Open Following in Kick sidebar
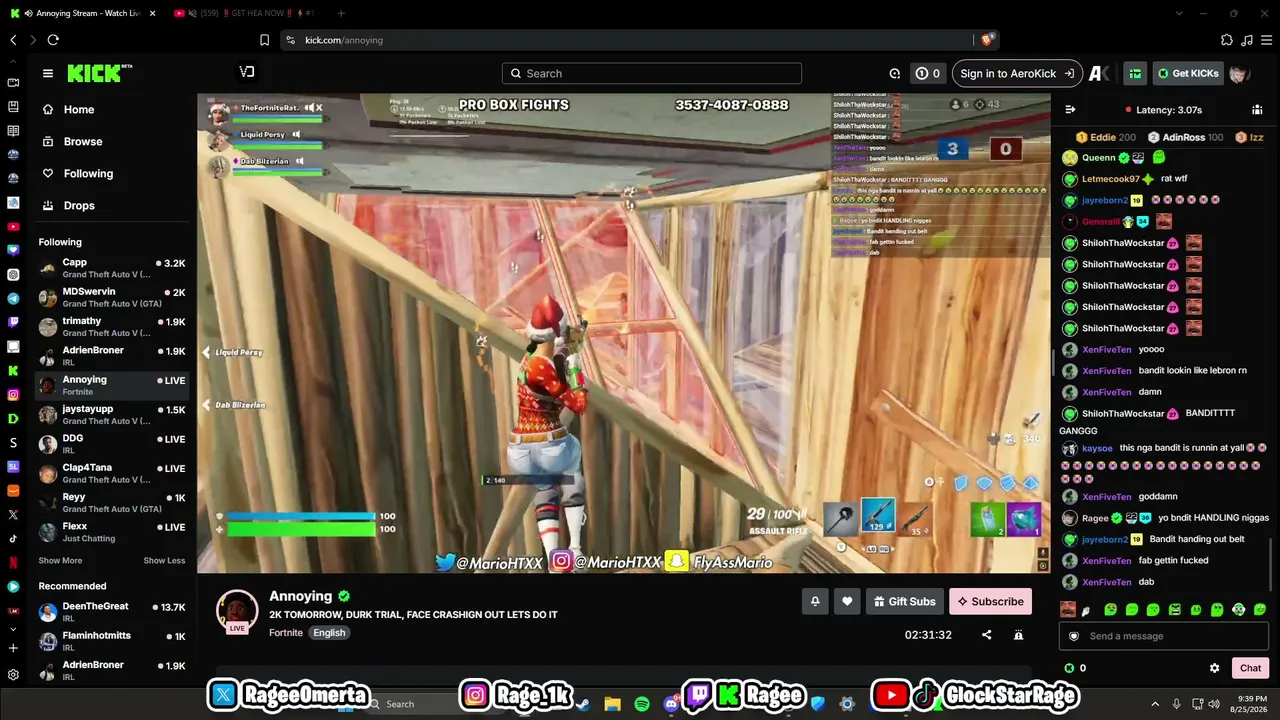1280x720 pixels. click(x=88, y=173)
